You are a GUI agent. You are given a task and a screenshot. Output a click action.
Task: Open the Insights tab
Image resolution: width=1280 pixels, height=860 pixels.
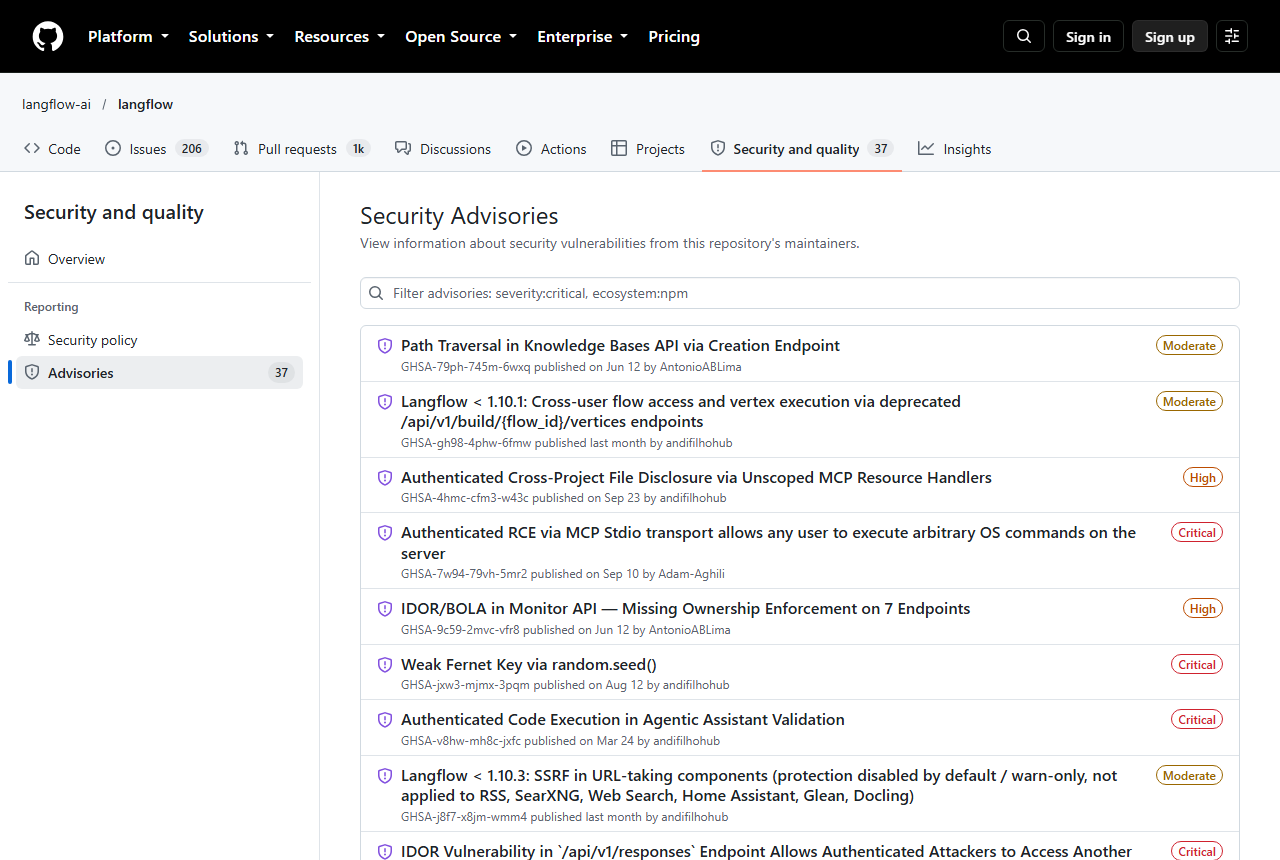[955, 149]
